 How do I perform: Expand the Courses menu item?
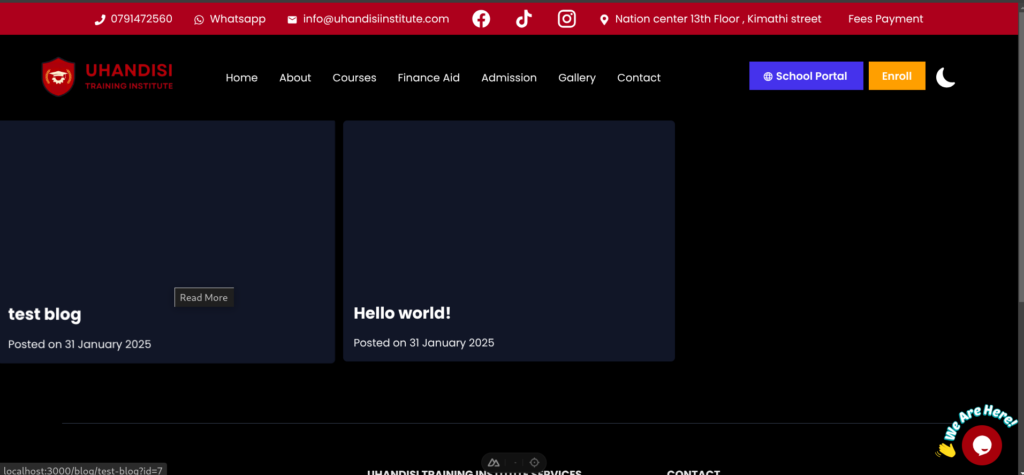point(354,78)
